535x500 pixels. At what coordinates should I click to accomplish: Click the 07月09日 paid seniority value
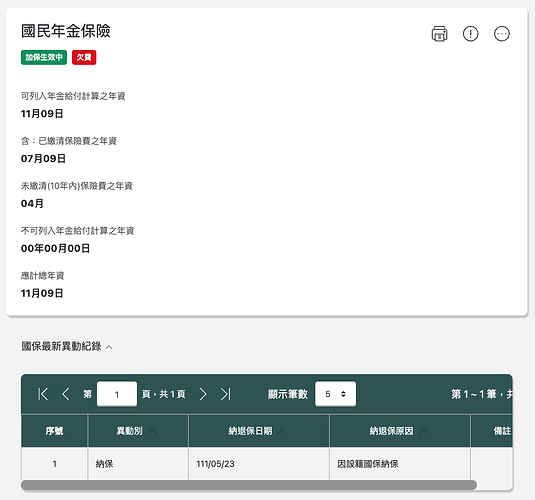43,158
